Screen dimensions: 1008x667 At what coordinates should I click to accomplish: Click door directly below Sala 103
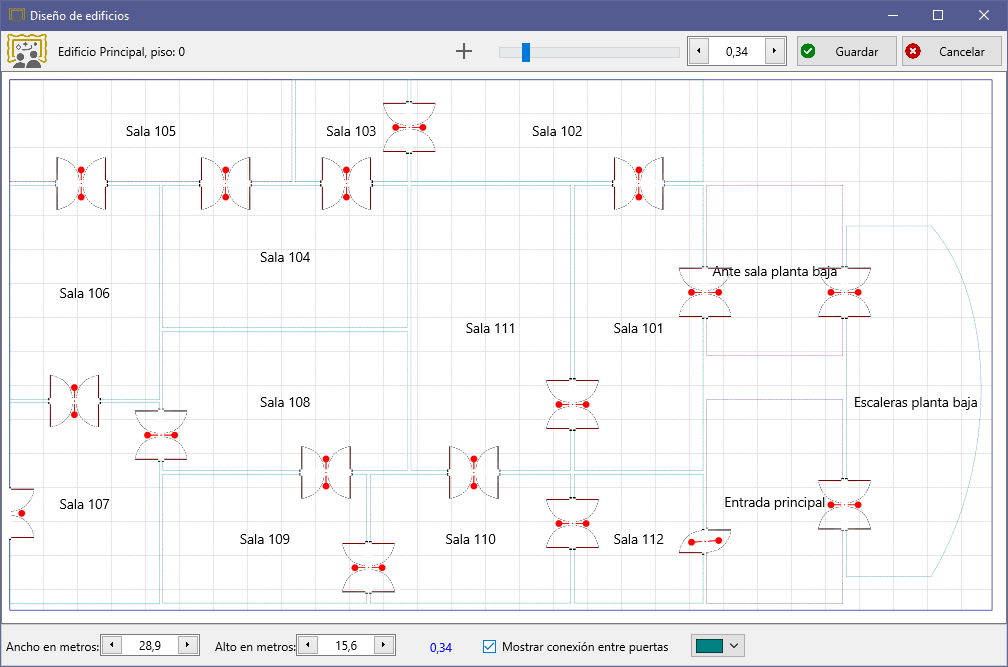tap(346, 183)
